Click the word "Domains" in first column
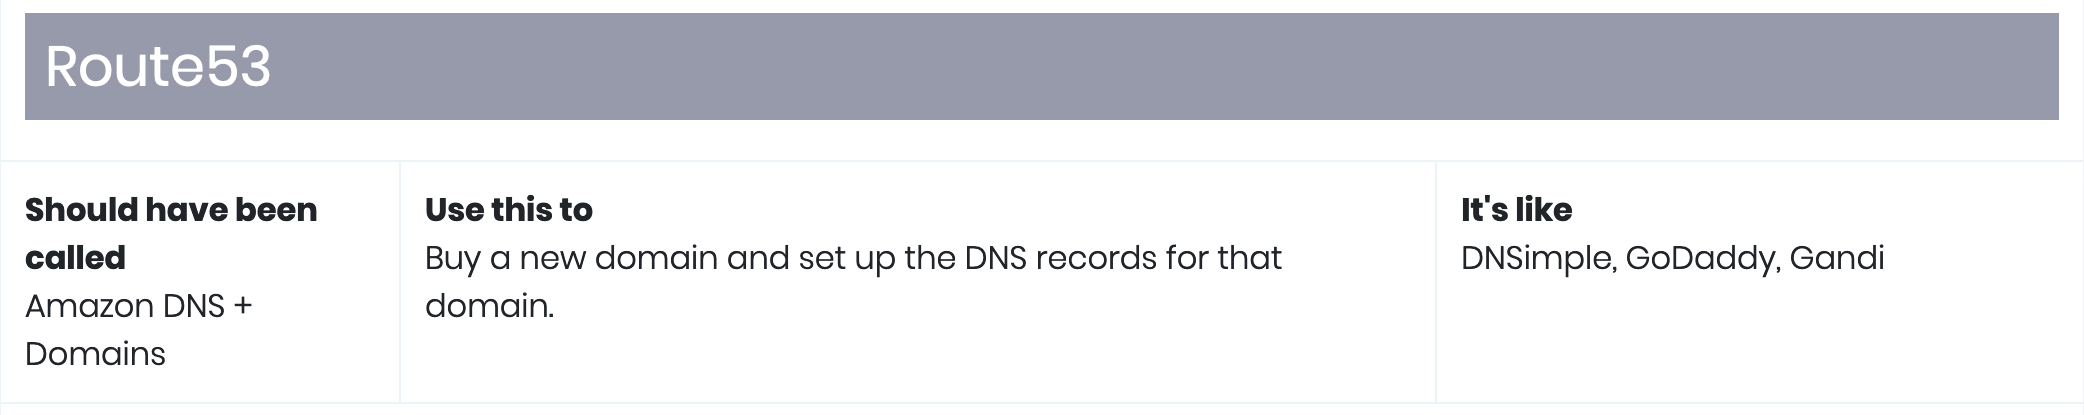The height and width of the screenshot is (415, 2084). [95, 354]
